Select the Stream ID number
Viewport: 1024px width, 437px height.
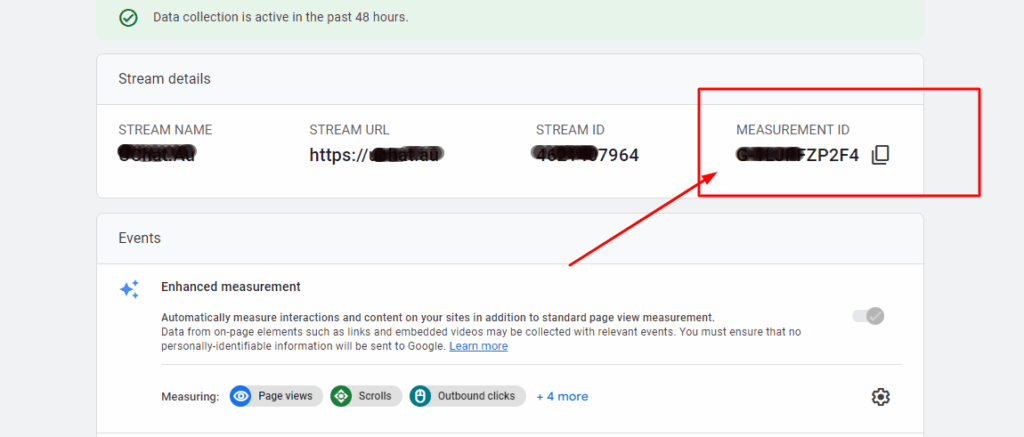click(587, 155)
